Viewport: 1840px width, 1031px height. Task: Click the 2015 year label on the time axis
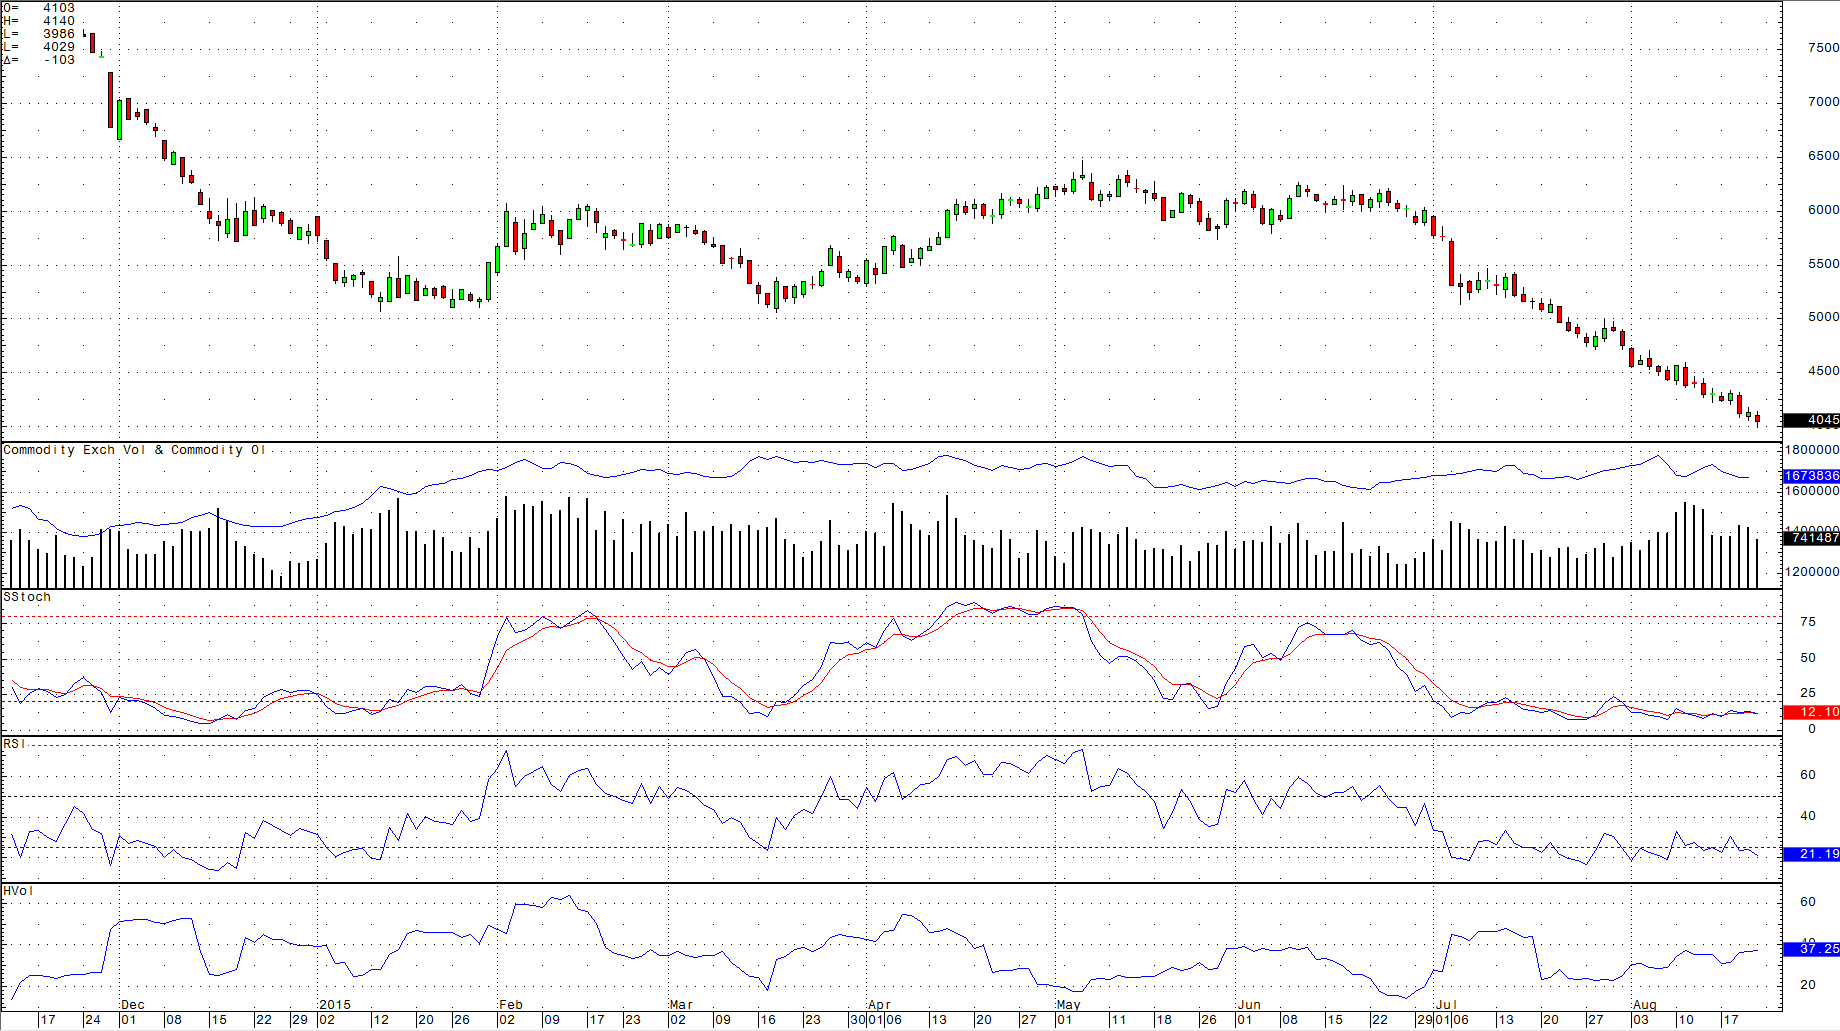tap(335, 1005)
